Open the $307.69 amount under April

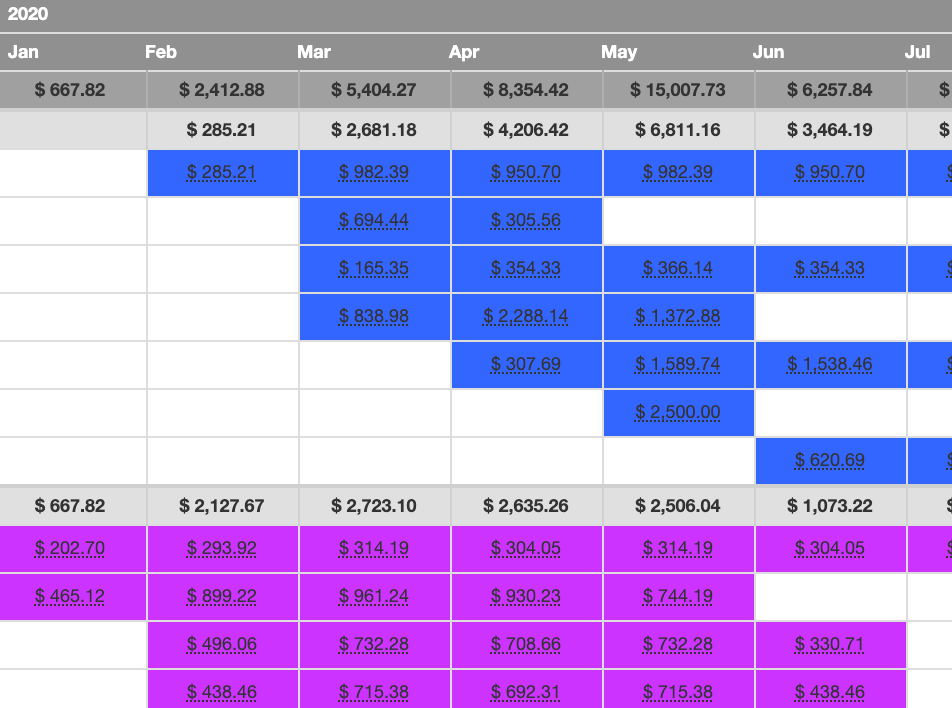[x=526, y=364]
